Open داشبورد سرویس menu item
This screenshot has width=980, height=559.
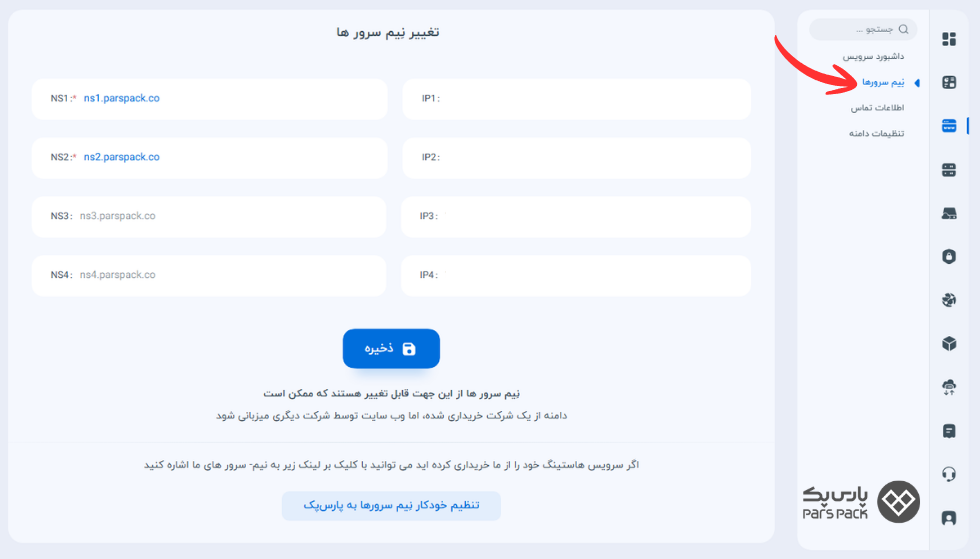[x=873, y=56]
